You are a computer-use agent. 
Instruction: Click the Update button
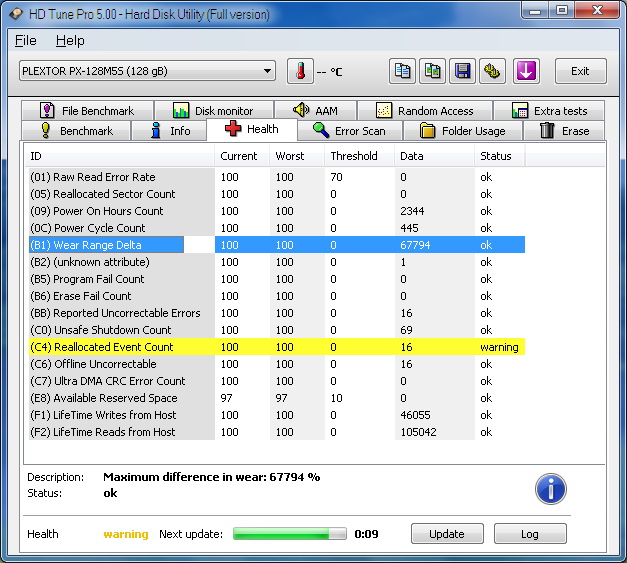[x=447, y=534]
